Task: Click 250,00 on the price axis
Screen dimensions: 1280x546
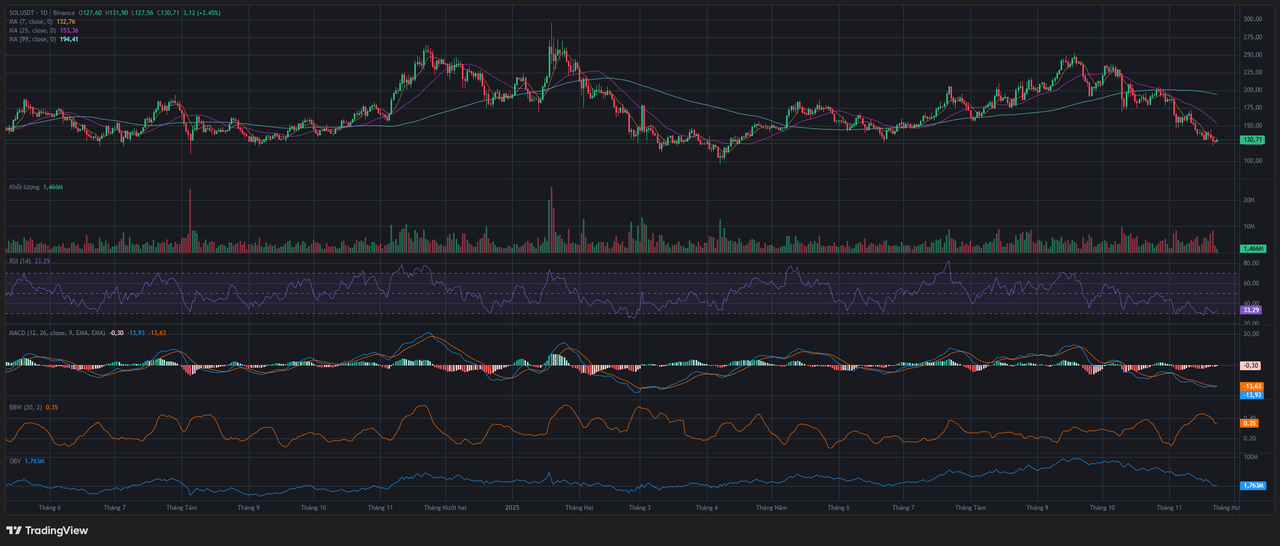Action: pos(1253,54)
